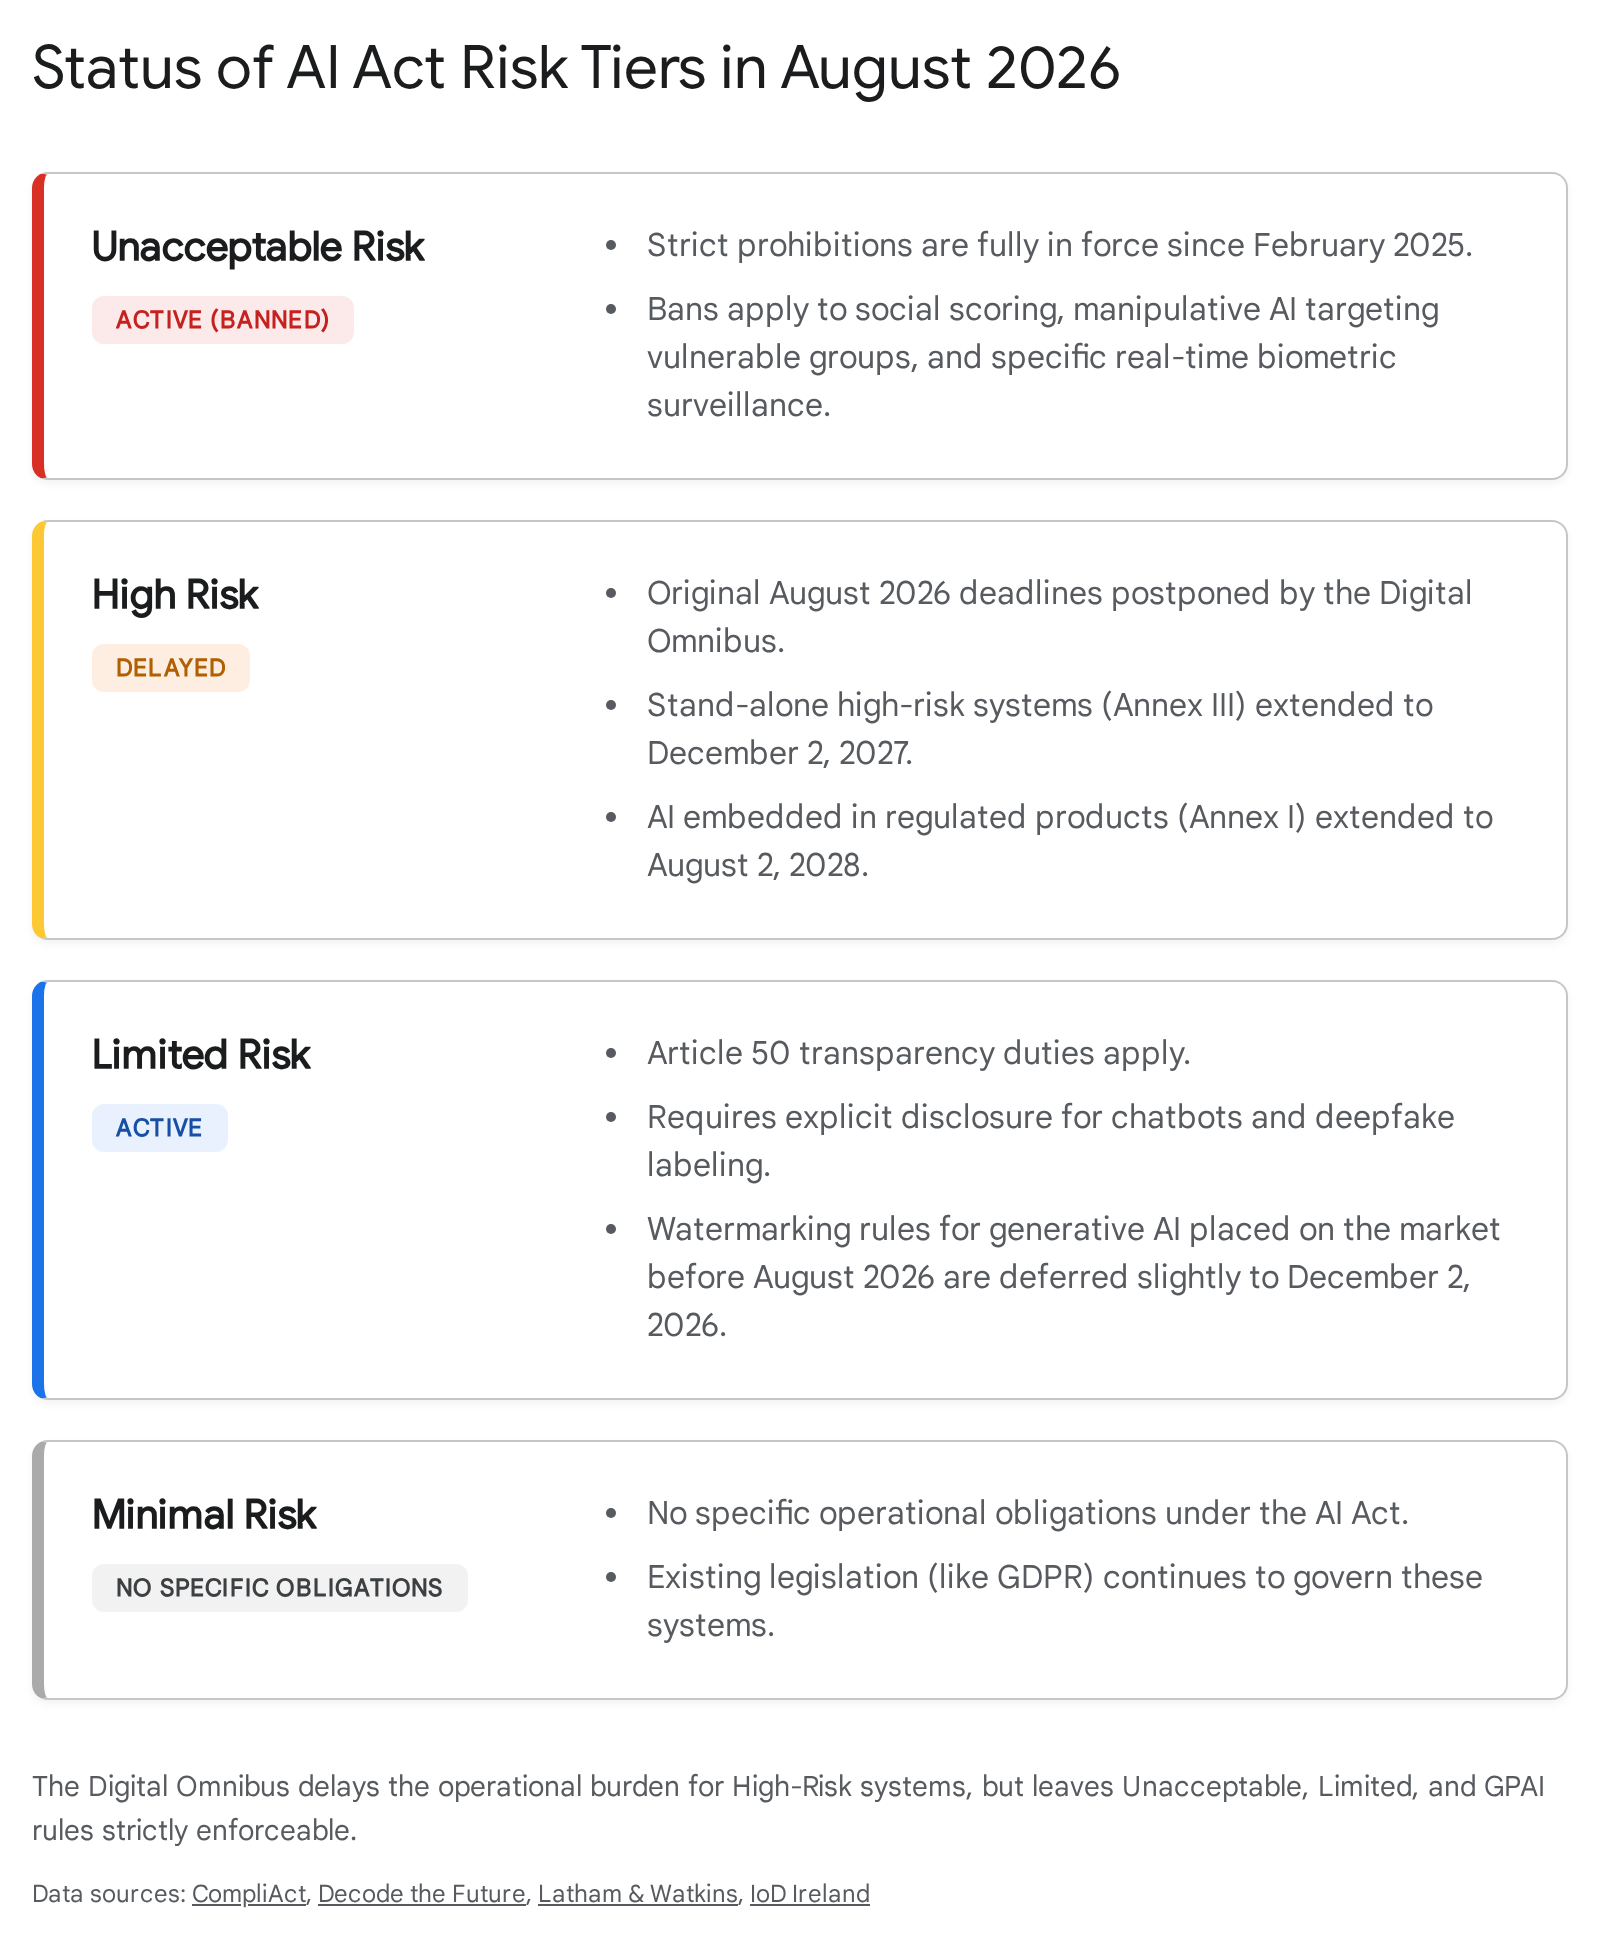Select the Minimal Risk heading

tap(204, 1515)
